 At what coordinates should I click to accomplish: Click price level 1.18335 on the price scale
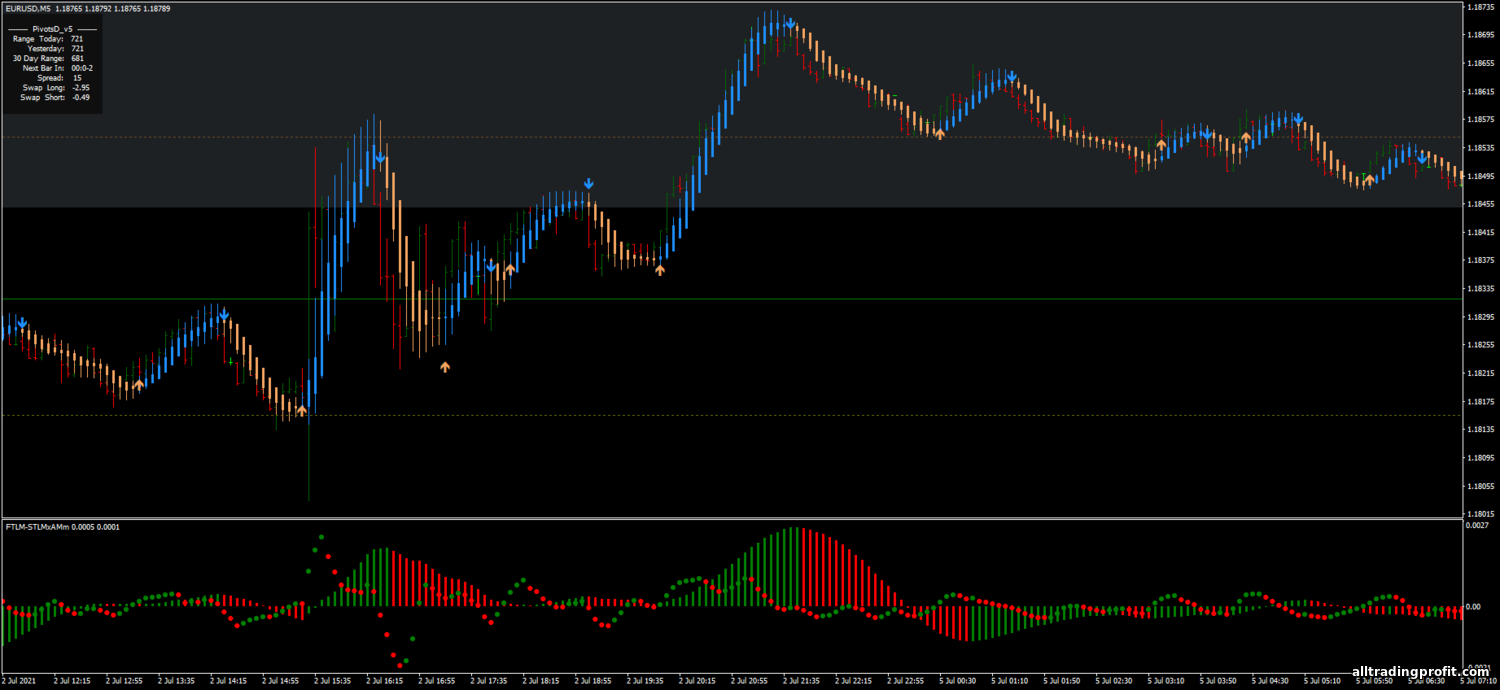(1481, 289)
